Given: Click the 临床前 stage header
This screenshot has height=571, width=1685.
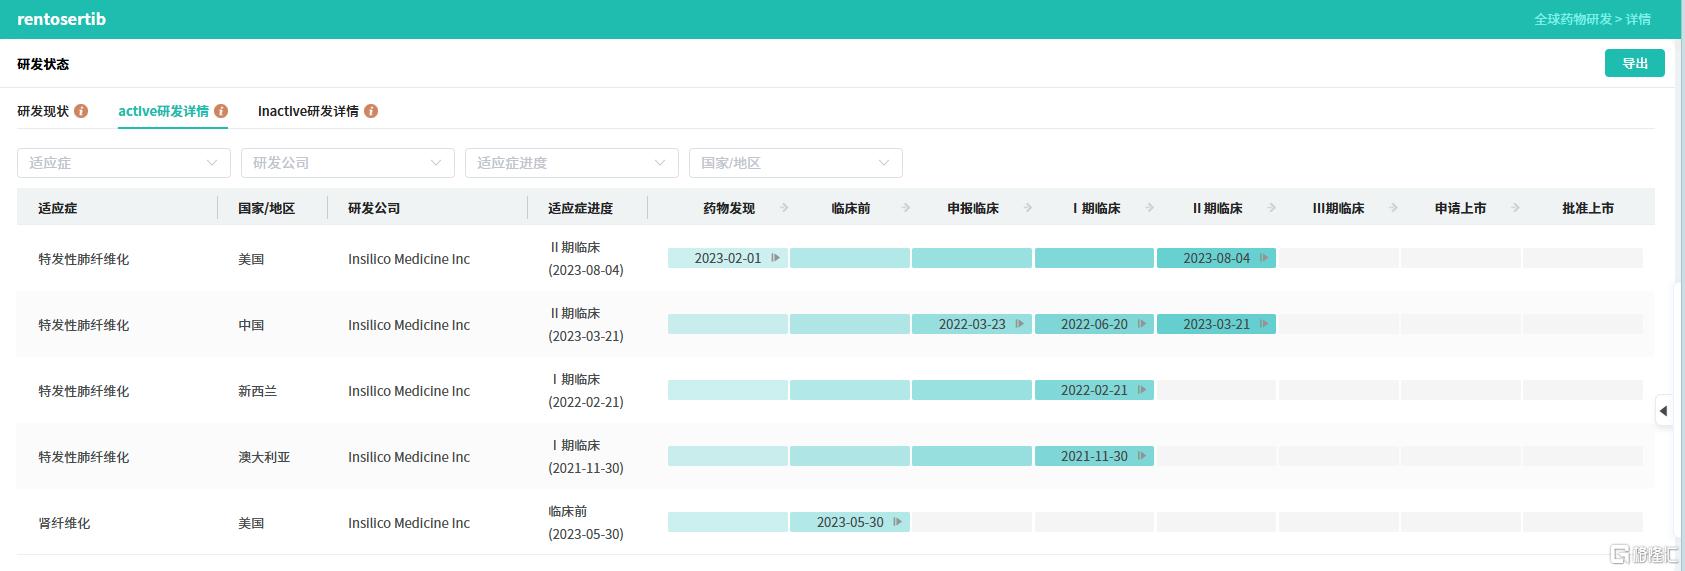Looking at the screenshot, I should point(851,208).
